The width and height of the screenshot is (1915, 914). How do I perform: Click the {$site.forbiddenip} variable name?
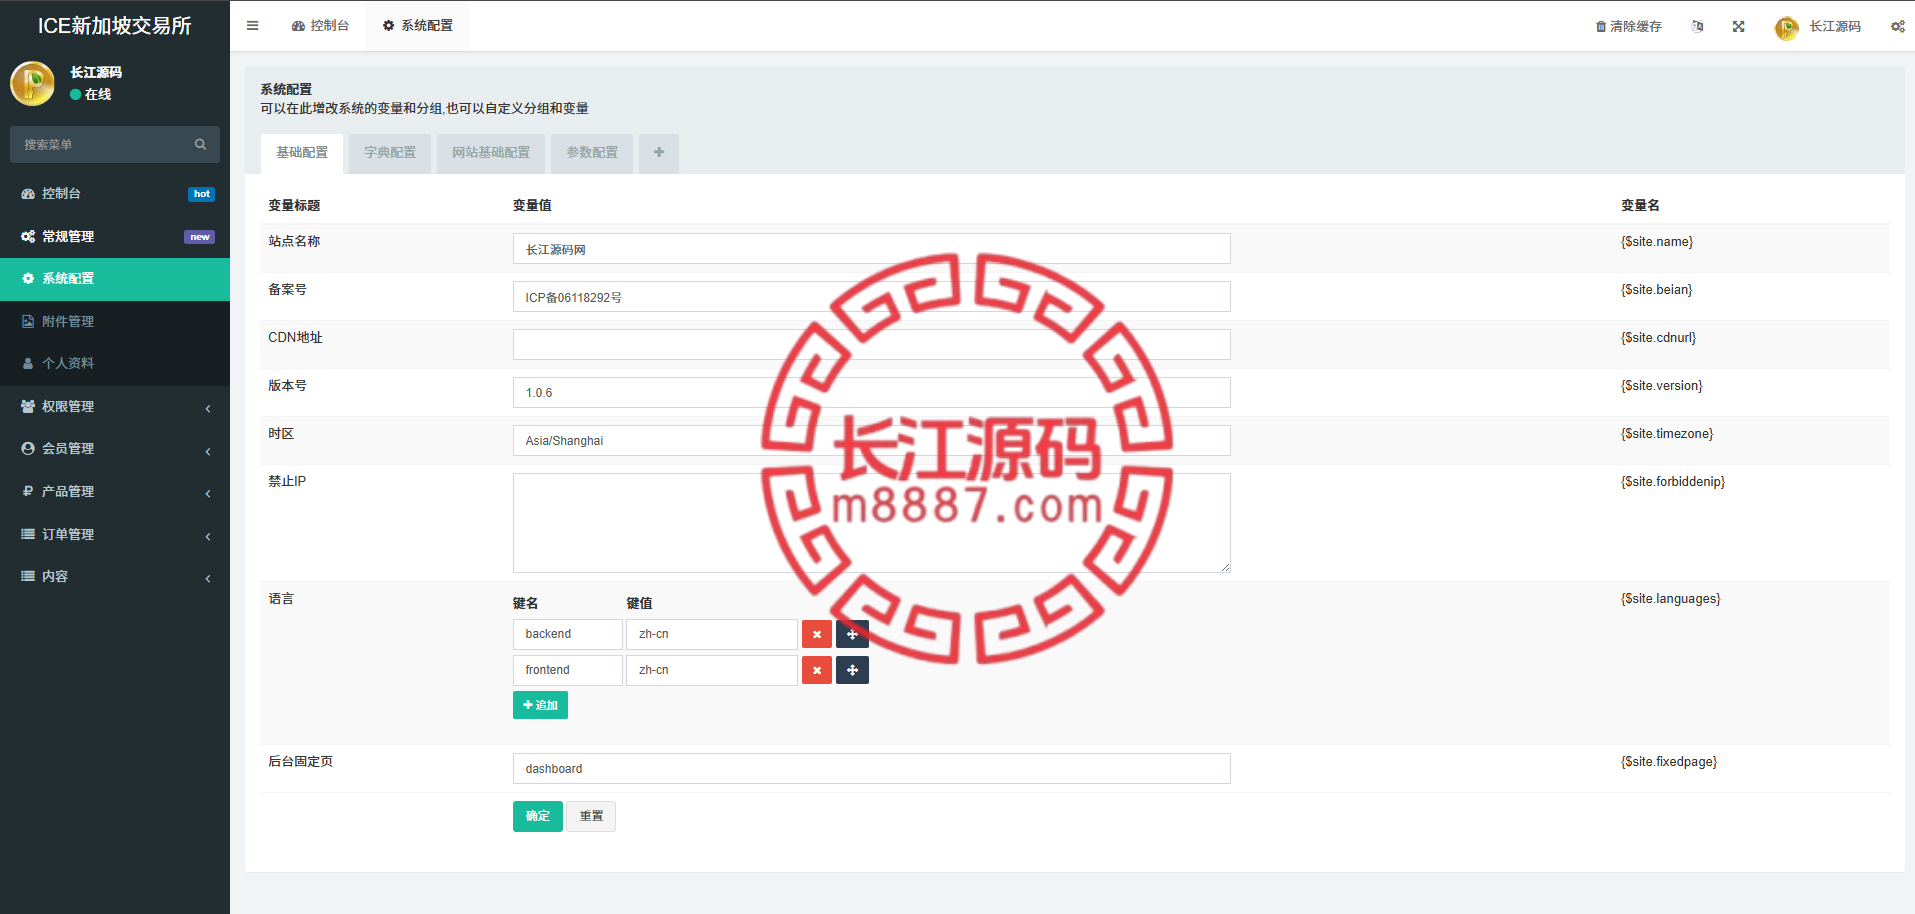1673,482
